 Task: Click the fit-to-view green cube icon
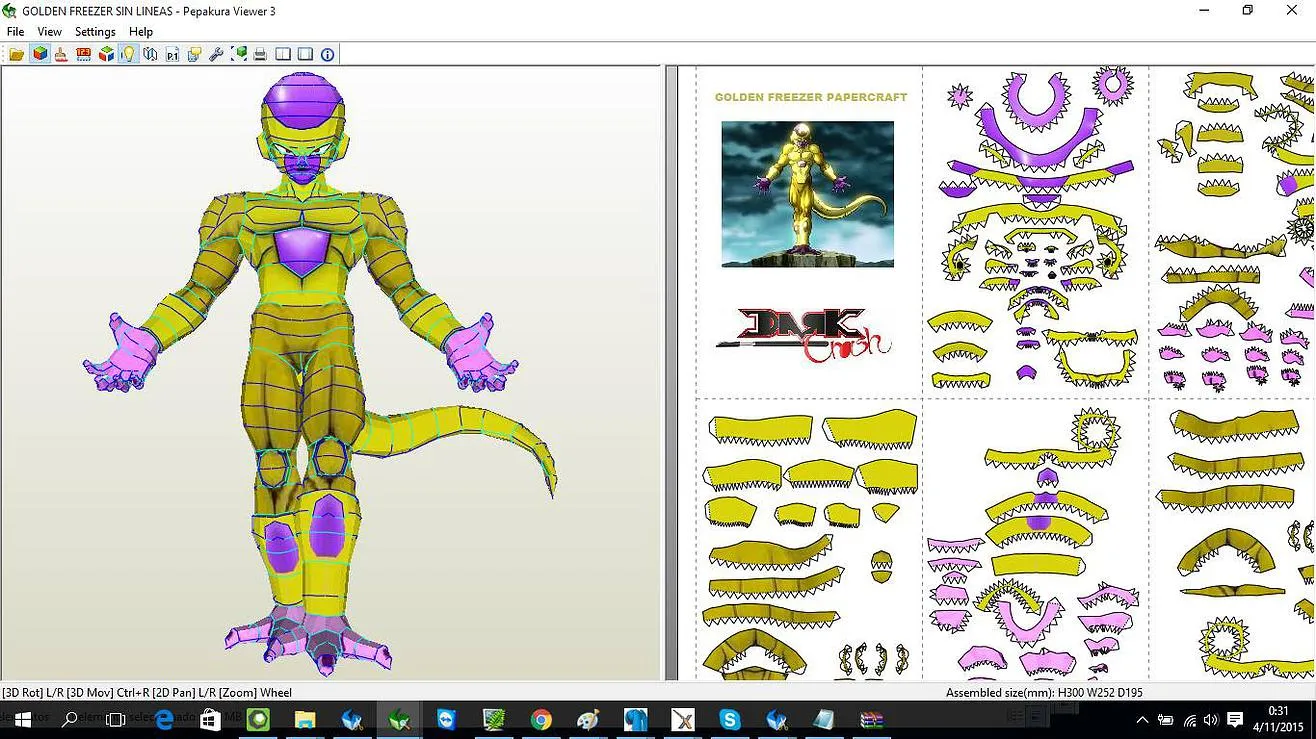click(x=239, y=54)
